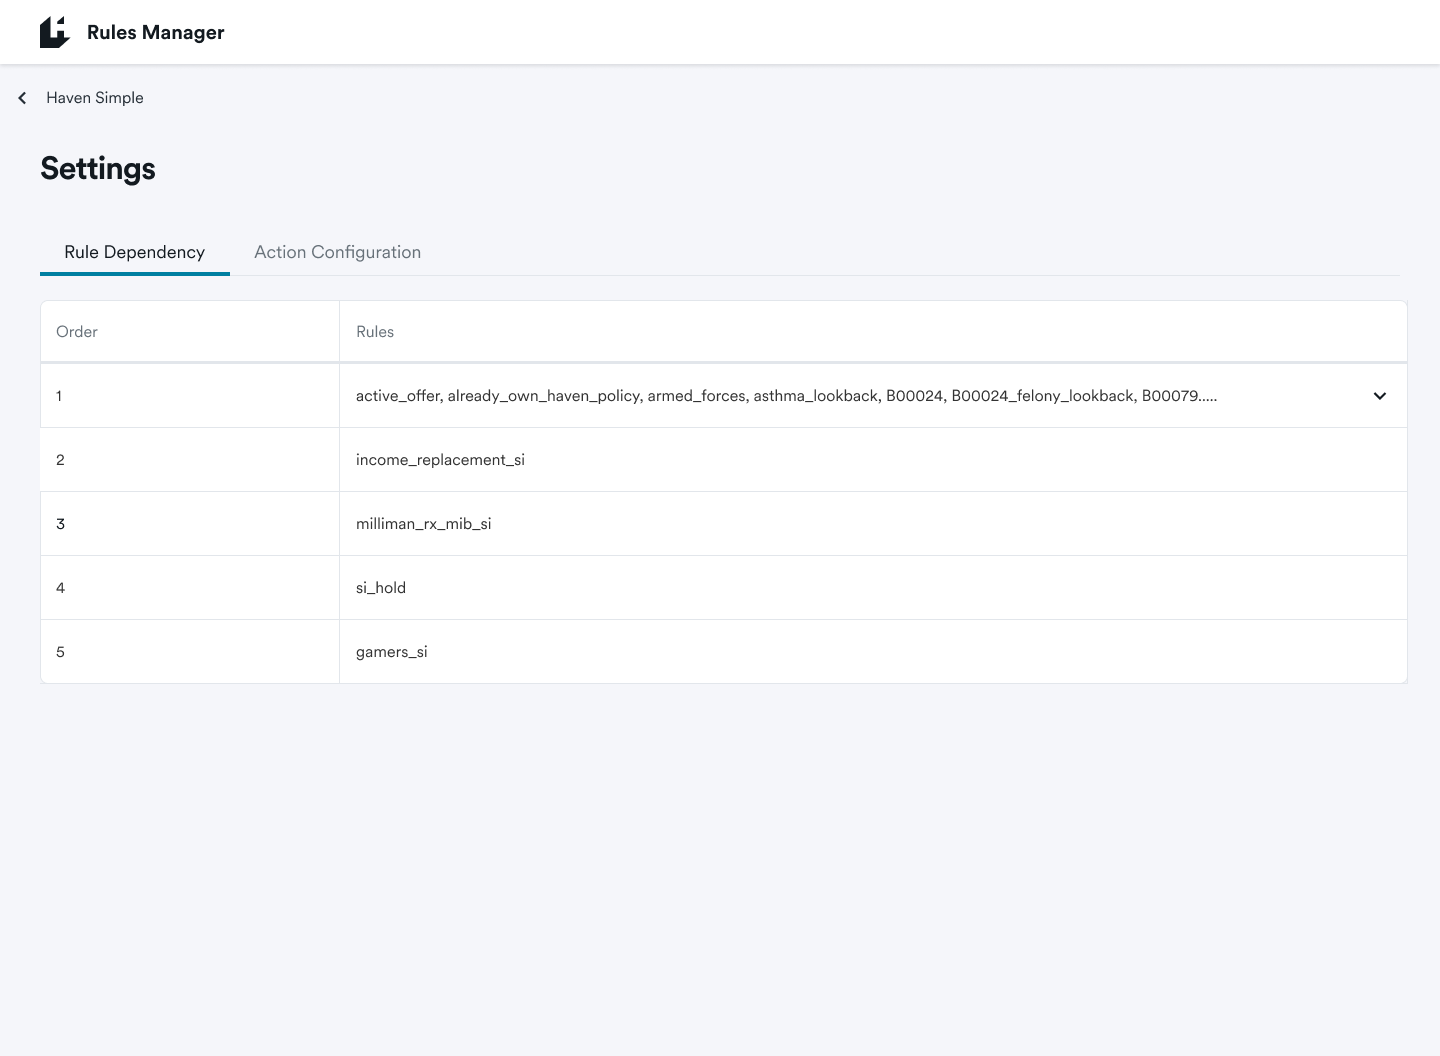Click the Order column header
This screenshot has width=1440, height=1056.
77,332
